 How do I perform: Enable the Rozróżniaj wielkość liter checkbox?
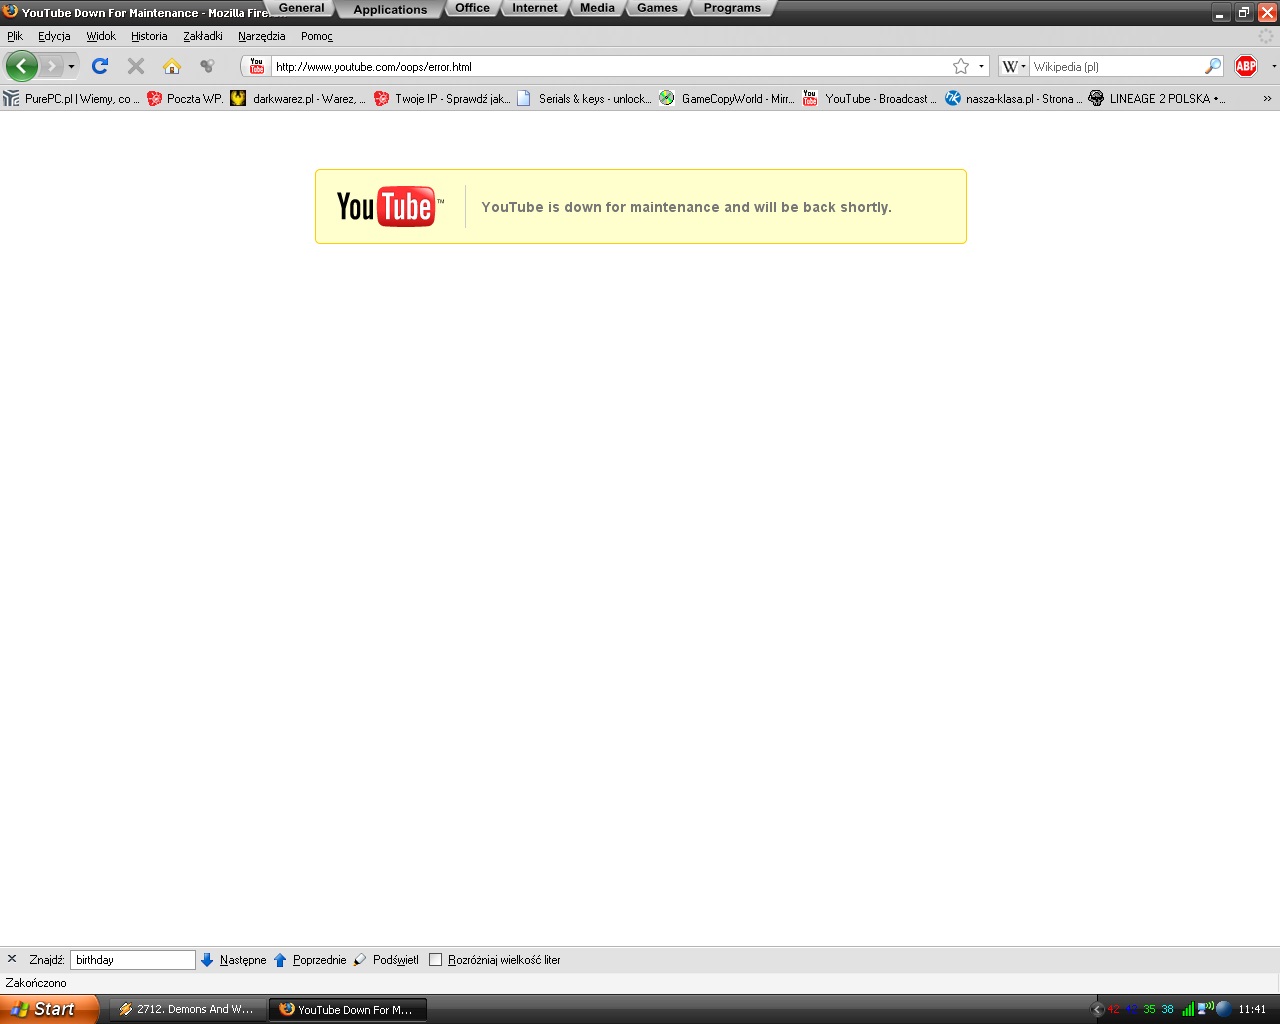435,960
